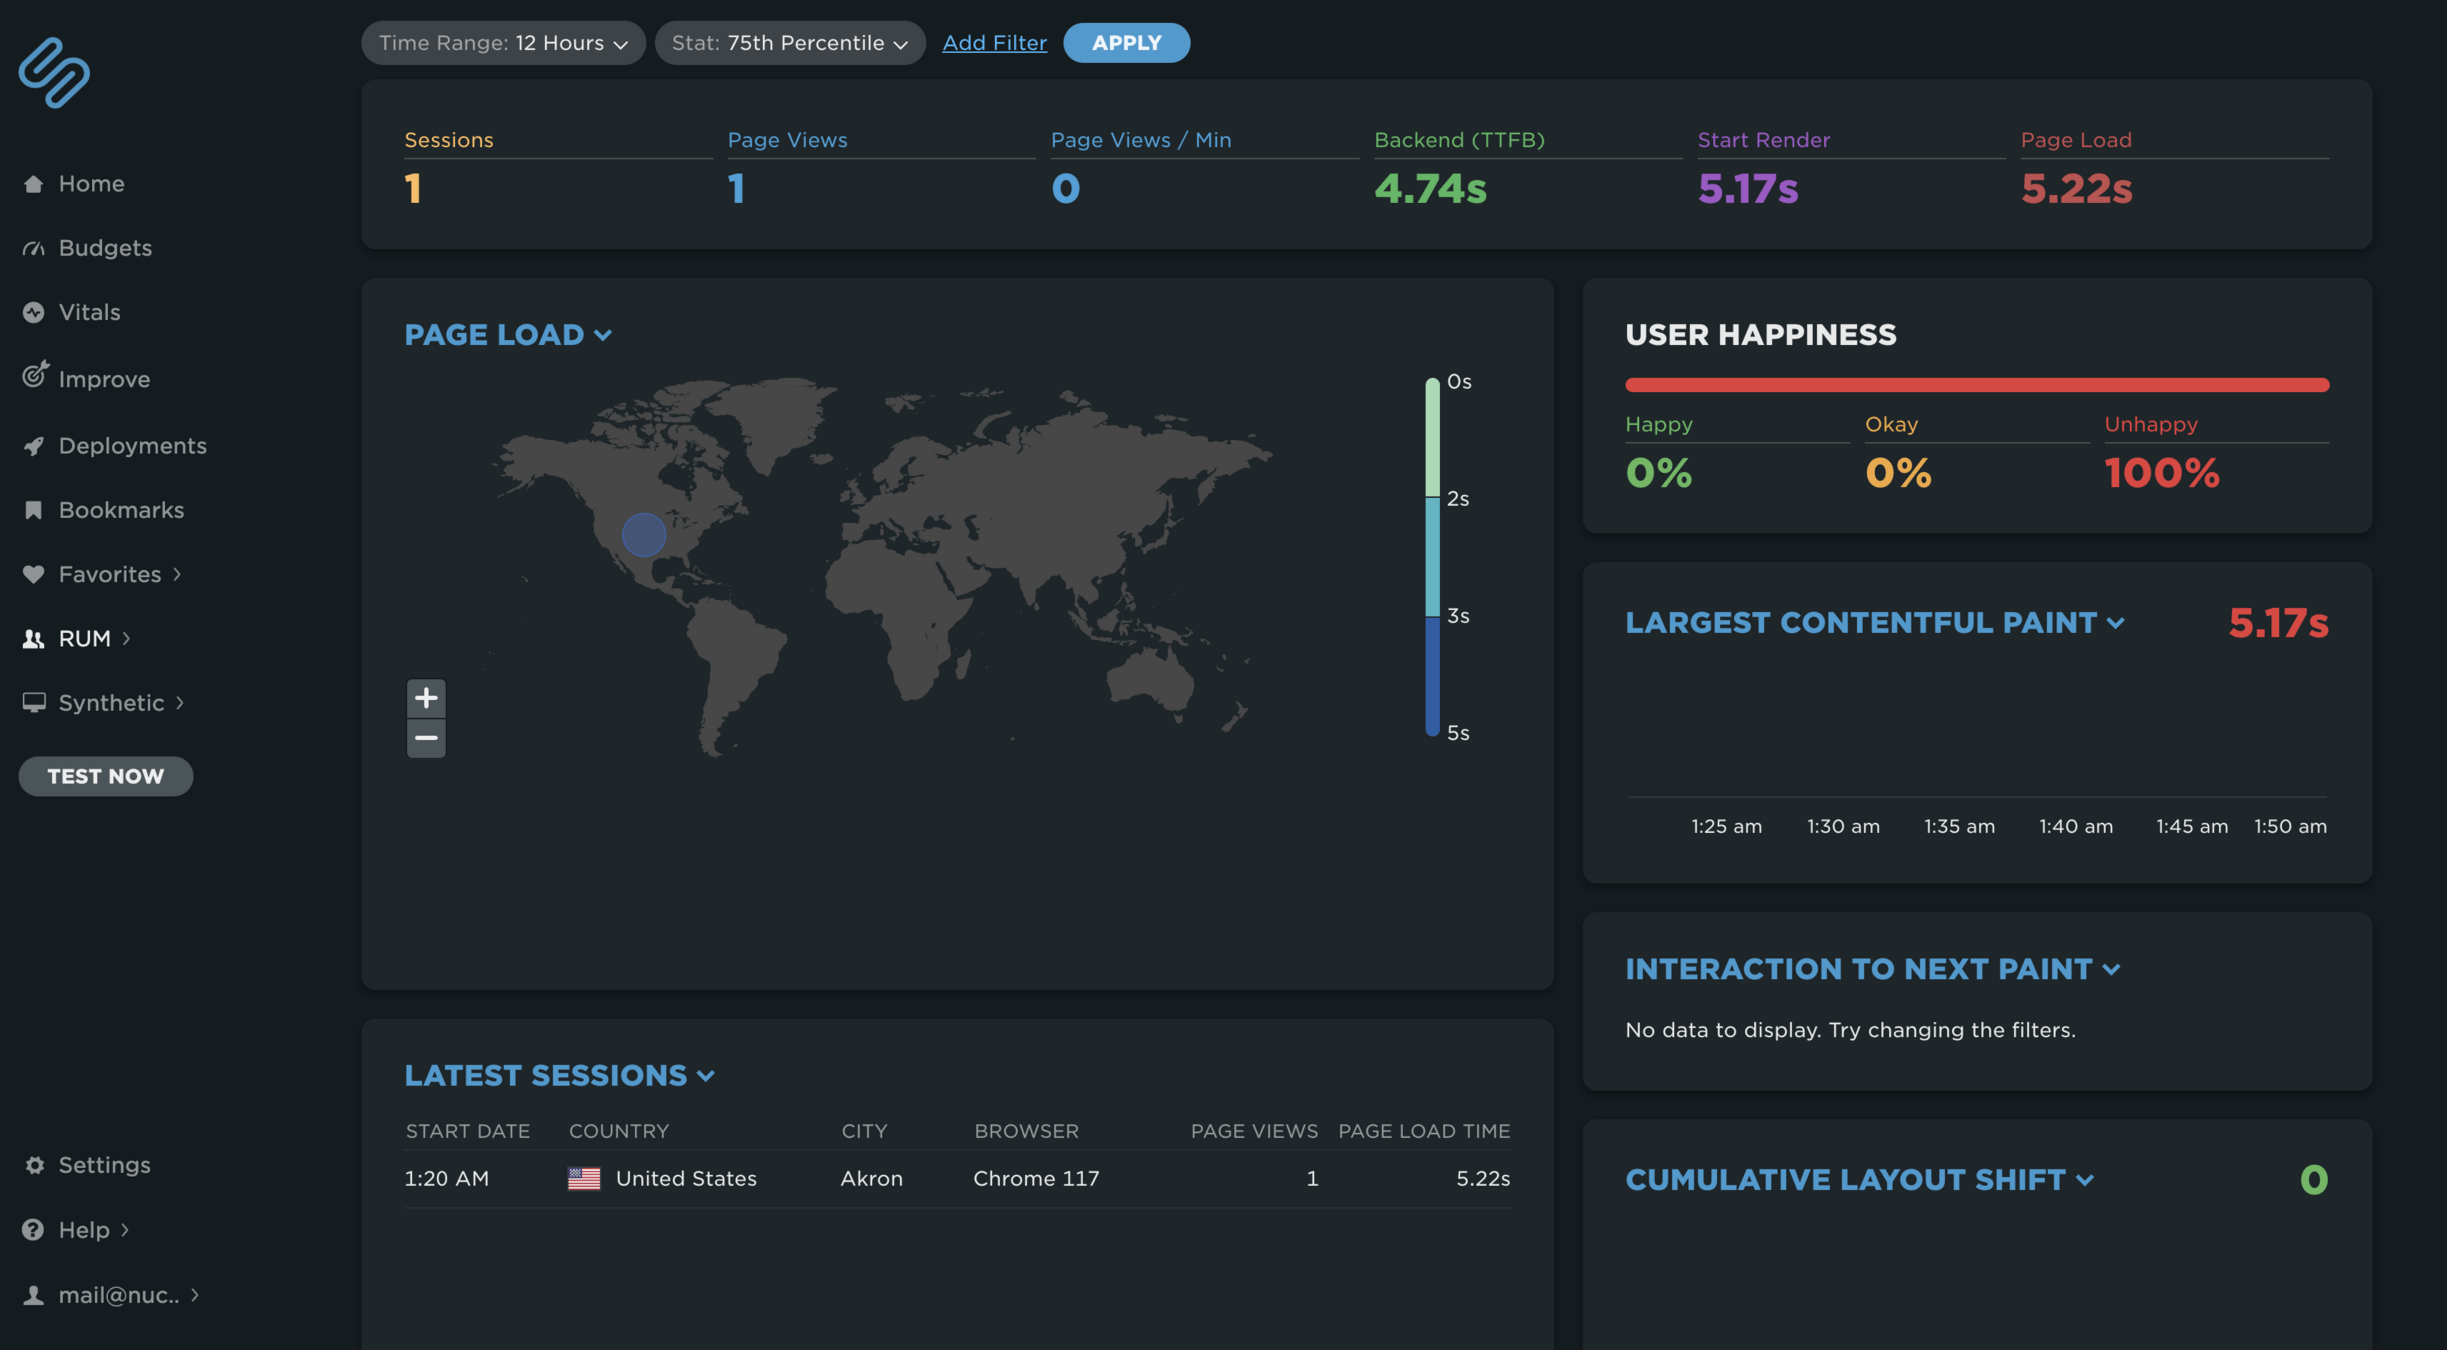Expand the RUM menu item
The width and height of the screenshot is (2447, 1350).
84,639
